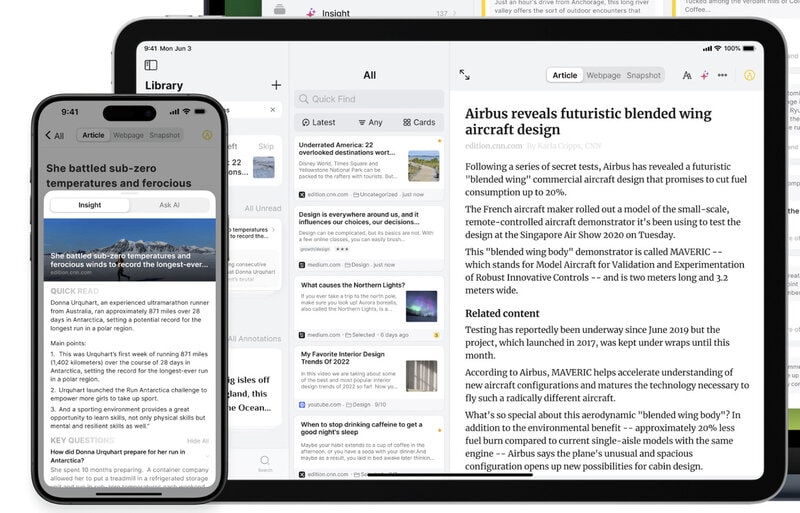
Task: Click the battery indicator on iPad status bar
Action: tap(749, 48)
